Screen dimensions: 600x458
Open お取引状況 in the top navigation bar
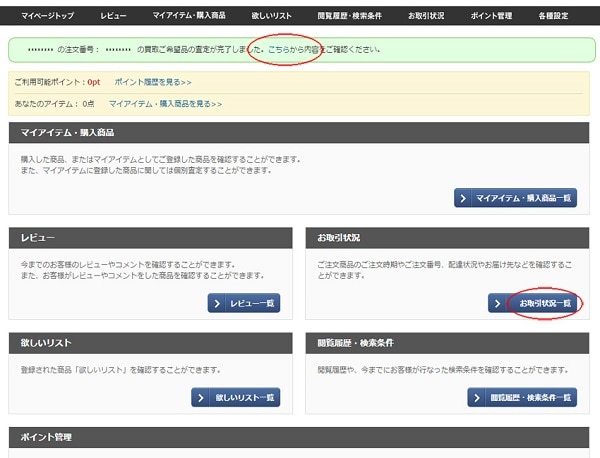click(x=426, y=16)
